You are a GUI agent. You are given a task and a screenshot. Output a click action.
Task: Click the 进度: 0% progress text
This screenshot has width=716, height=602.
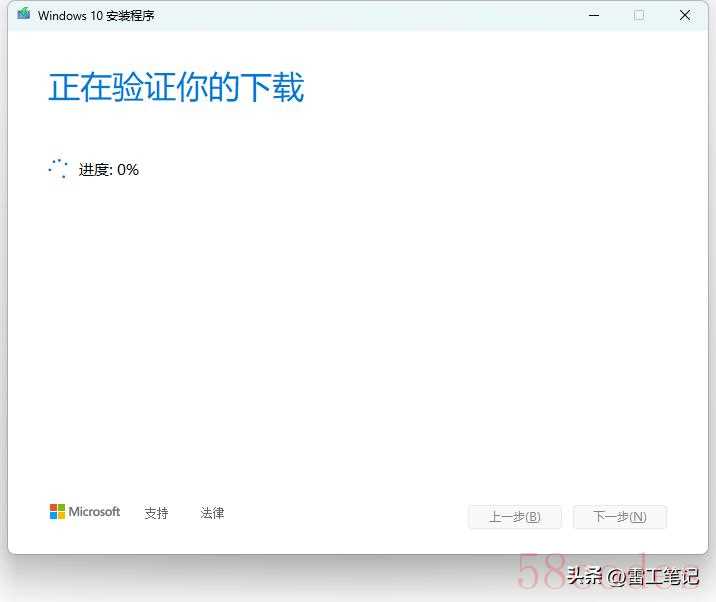[x=109, y=170]
